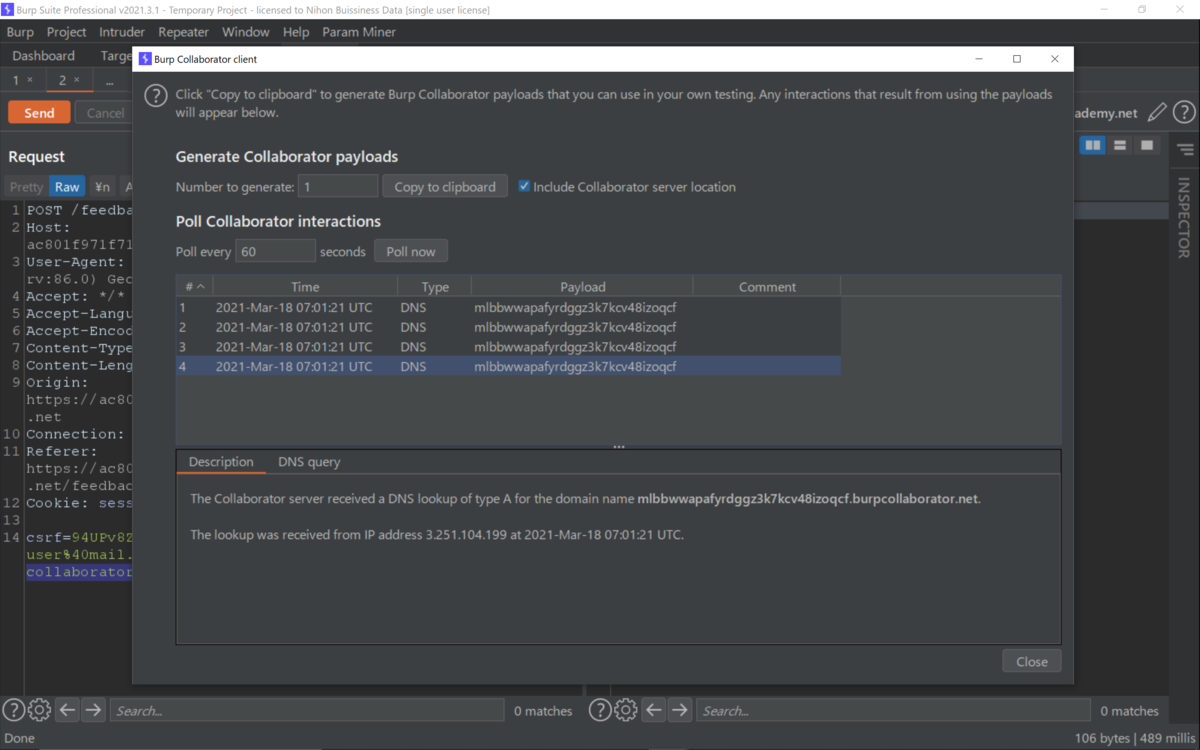Select interaction row 2 in the table
The width and height of the screenshot is (1200, 750).
[508, 327]
